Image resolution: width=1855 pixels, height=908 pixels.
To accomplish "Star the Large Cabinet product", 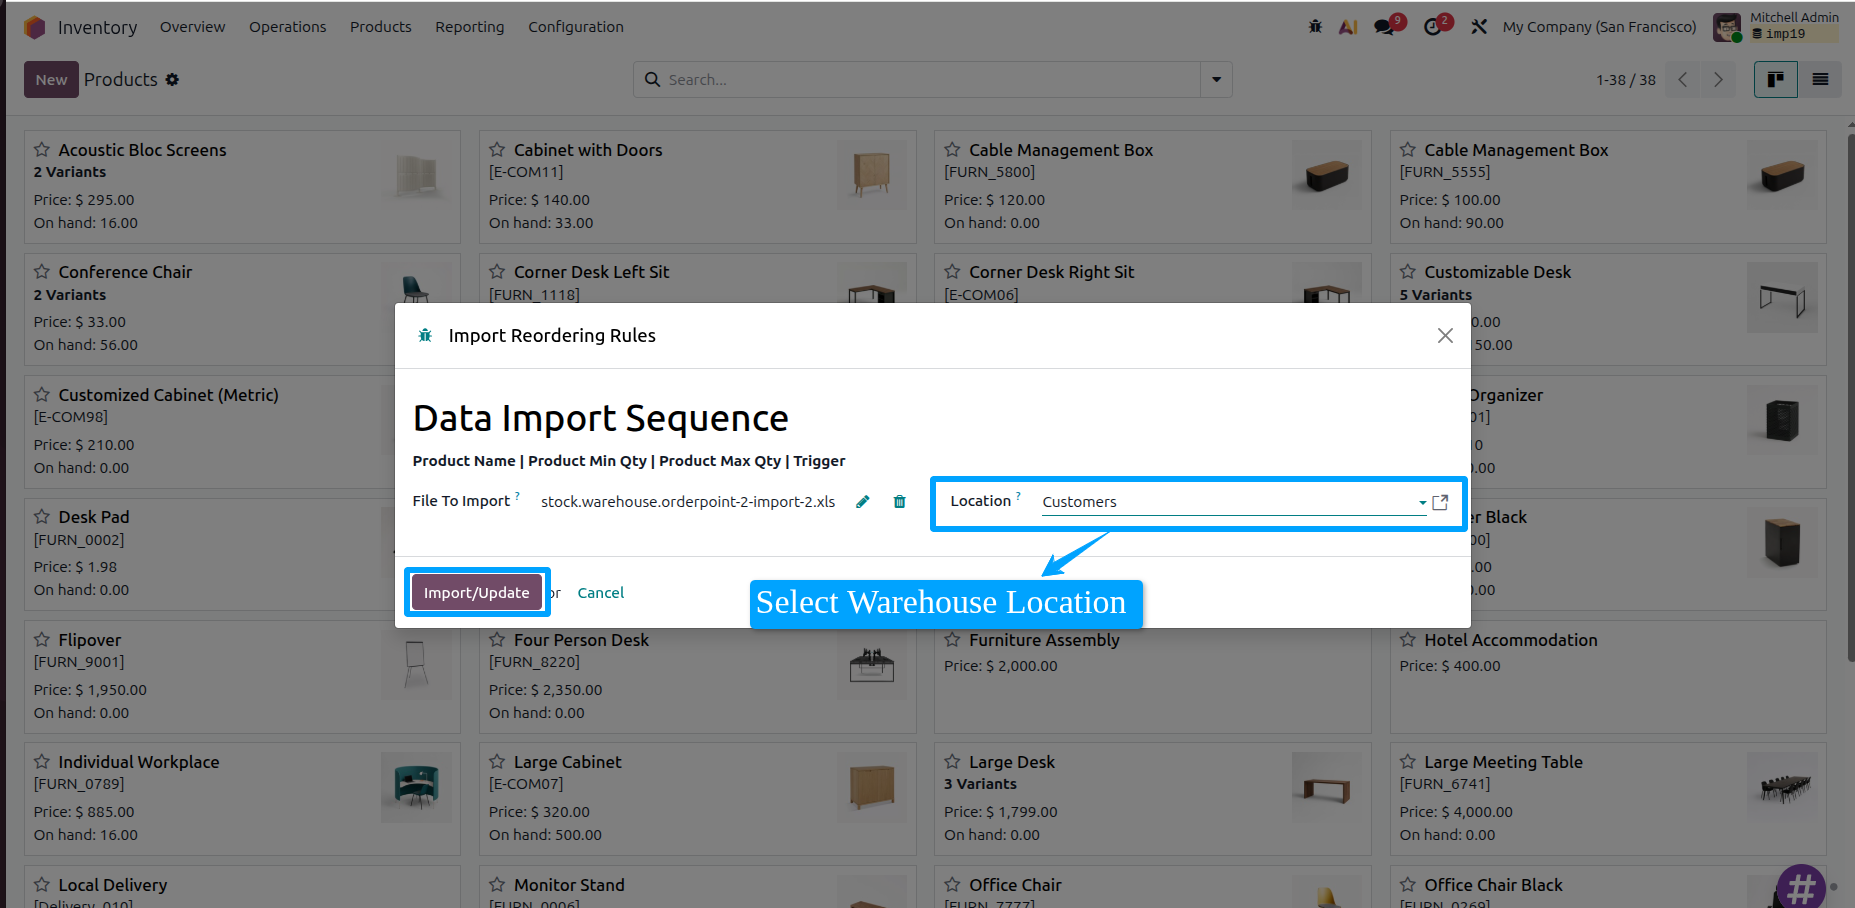I will point(497,762).
